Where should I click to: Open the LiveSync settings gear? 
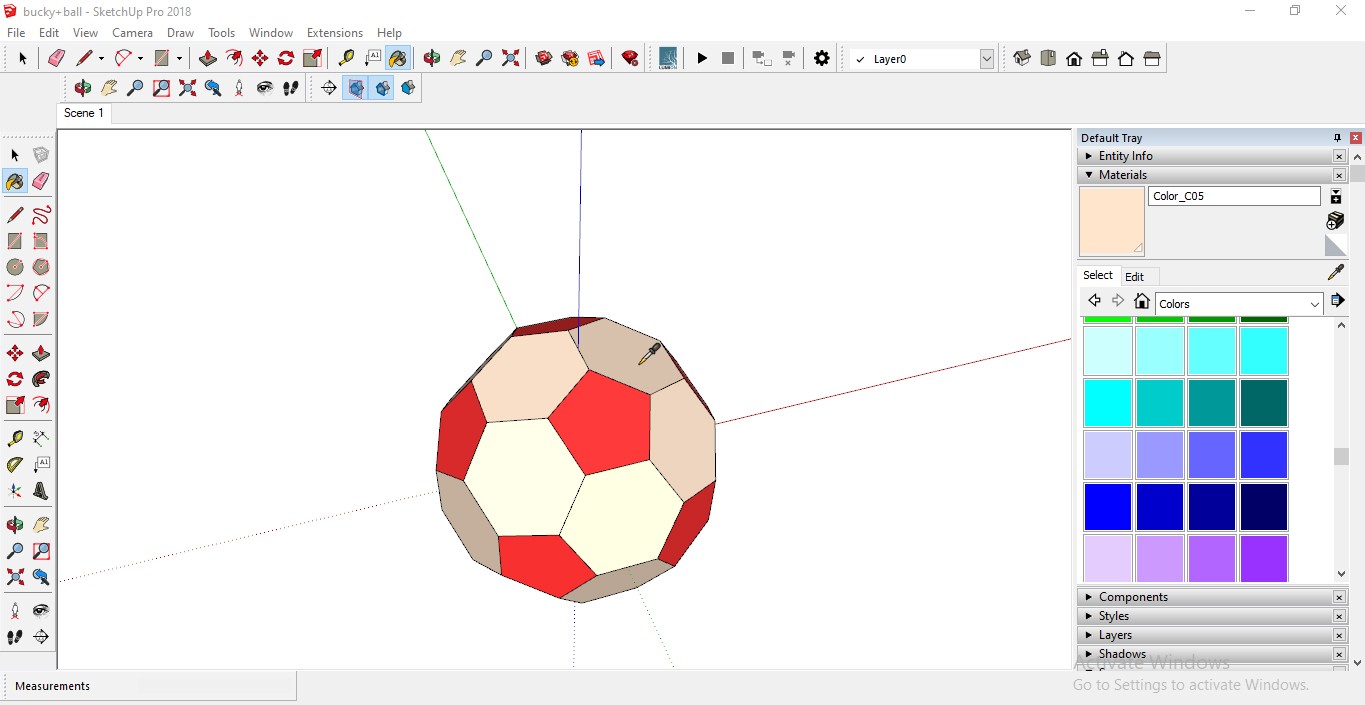tap(821, 59)
